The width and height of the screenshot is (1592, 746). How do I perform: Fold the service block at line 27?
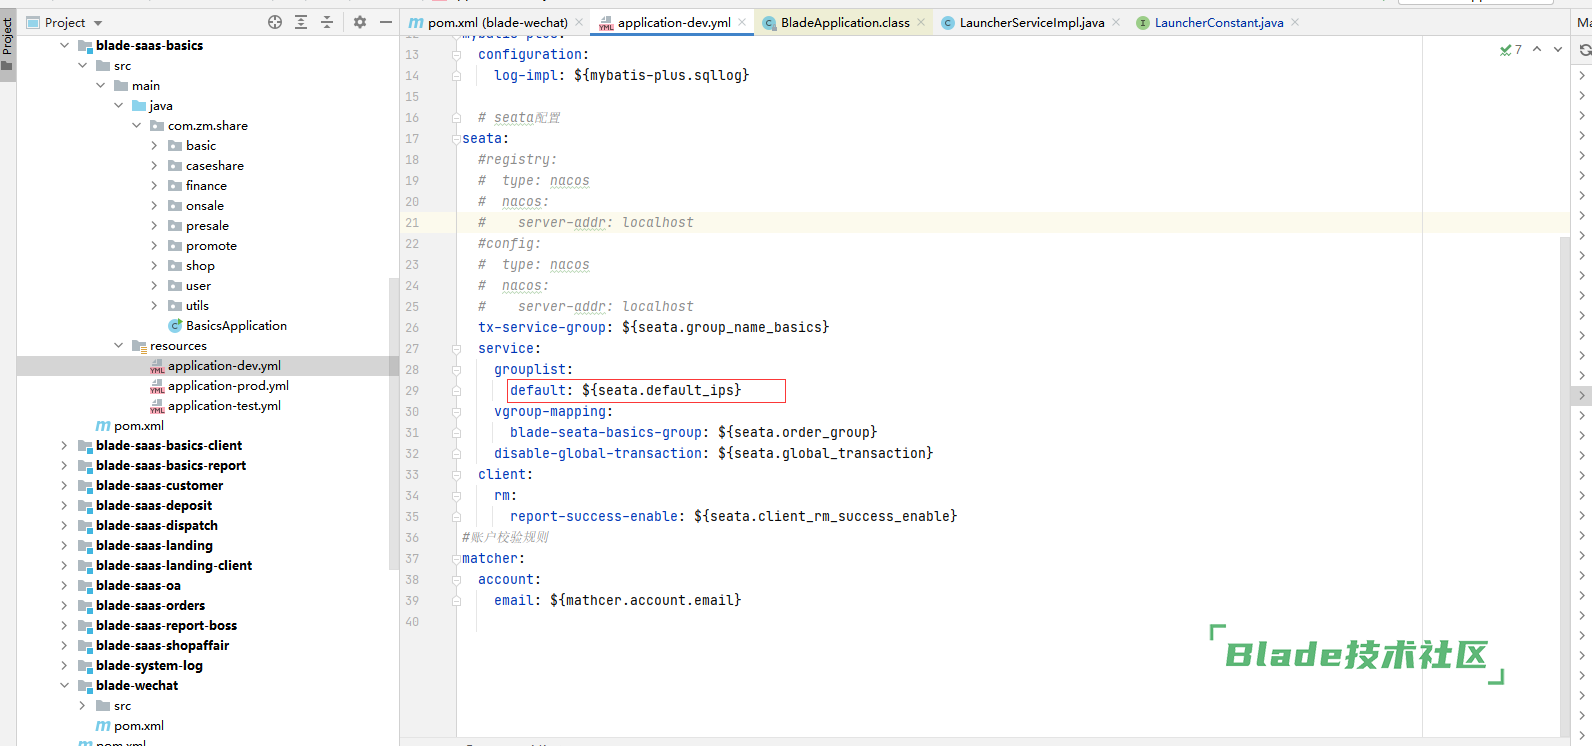[x=456, y=349]
